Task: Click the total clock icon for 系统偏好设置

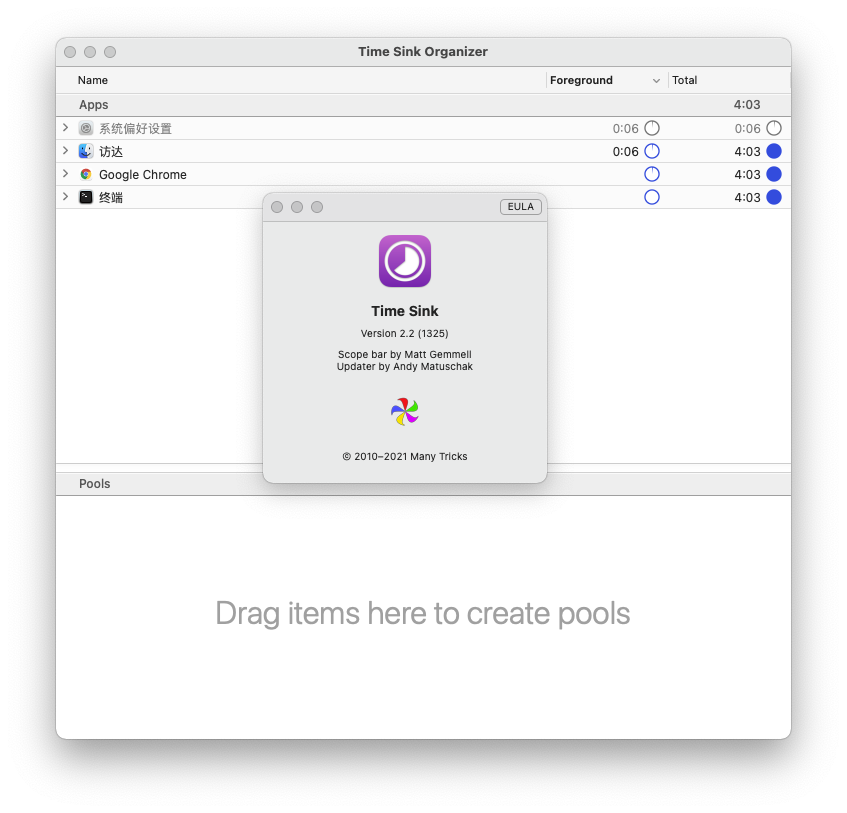Action: point(774,128)
